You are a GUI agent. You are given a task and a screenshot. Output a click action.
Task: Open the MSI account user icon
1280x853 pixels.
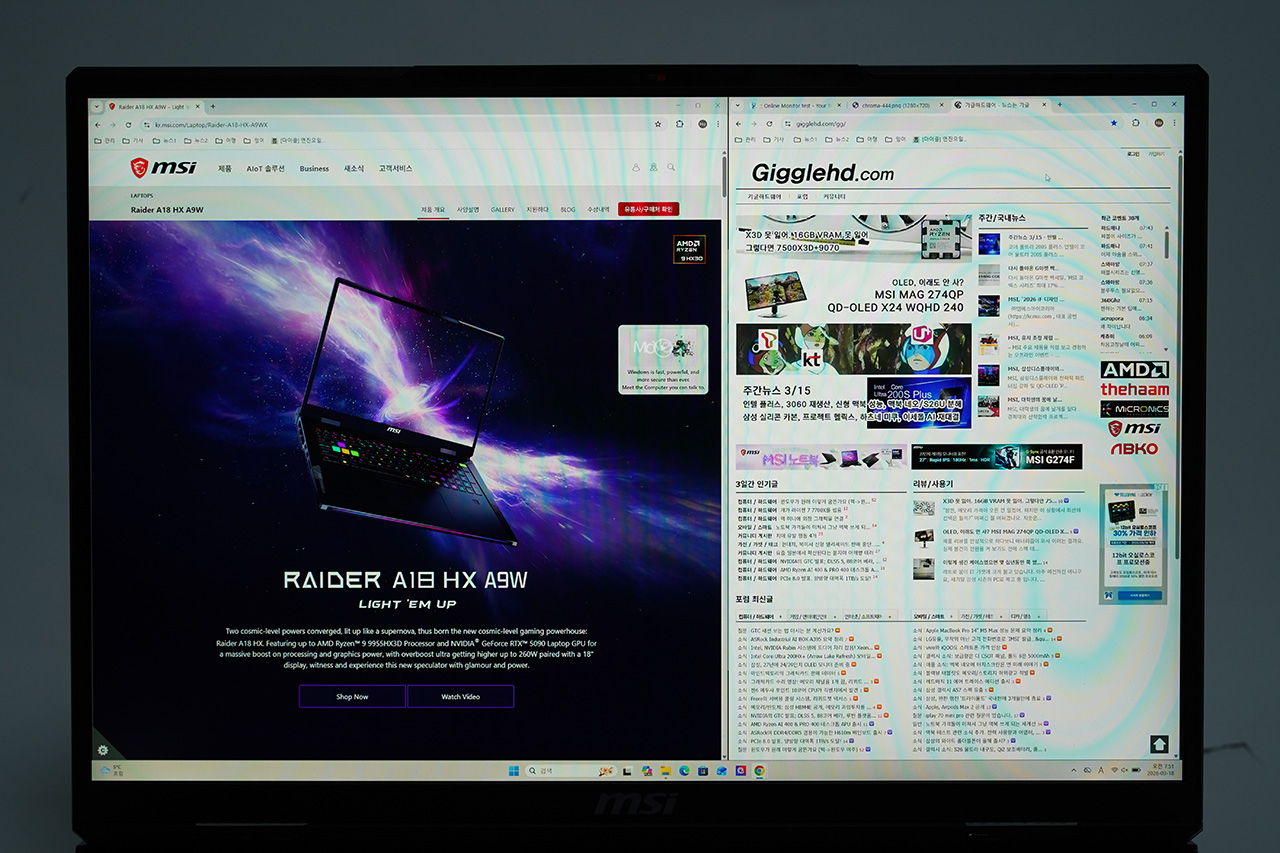click(x=635, y=168)
